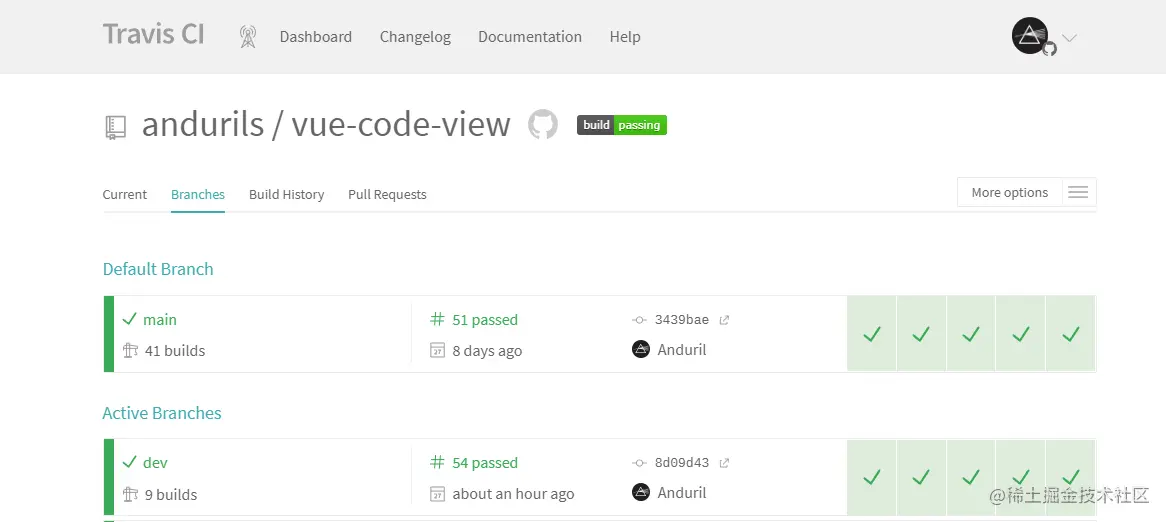The height and width of the screenshot is (522, 1166).
Task: Click the about an hour ago text
Action: click(x=513, y=494)
